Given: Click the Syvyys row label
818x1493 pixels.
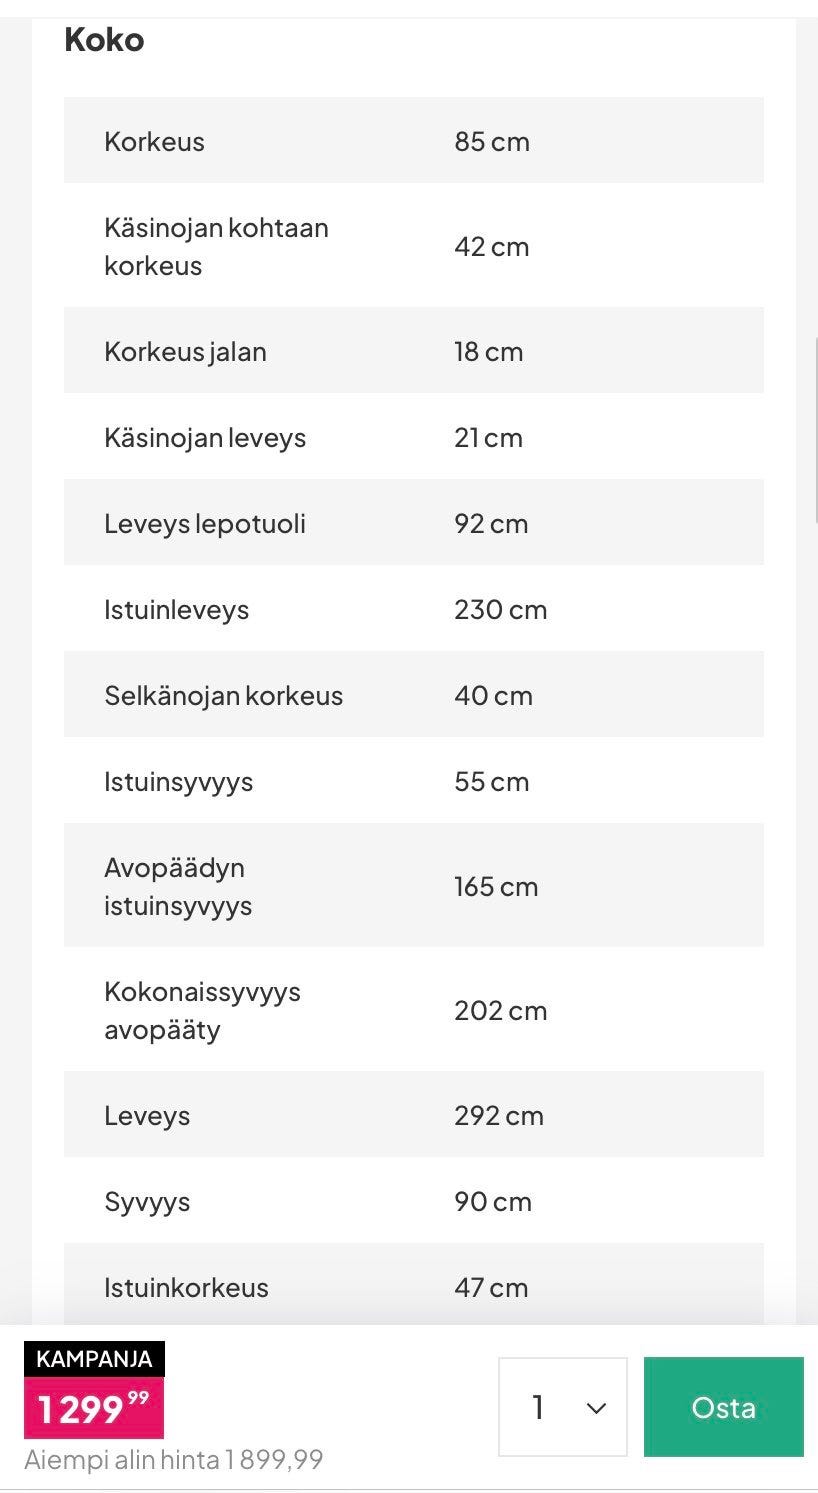Looking at the screenshot, I should [147, 1202].
